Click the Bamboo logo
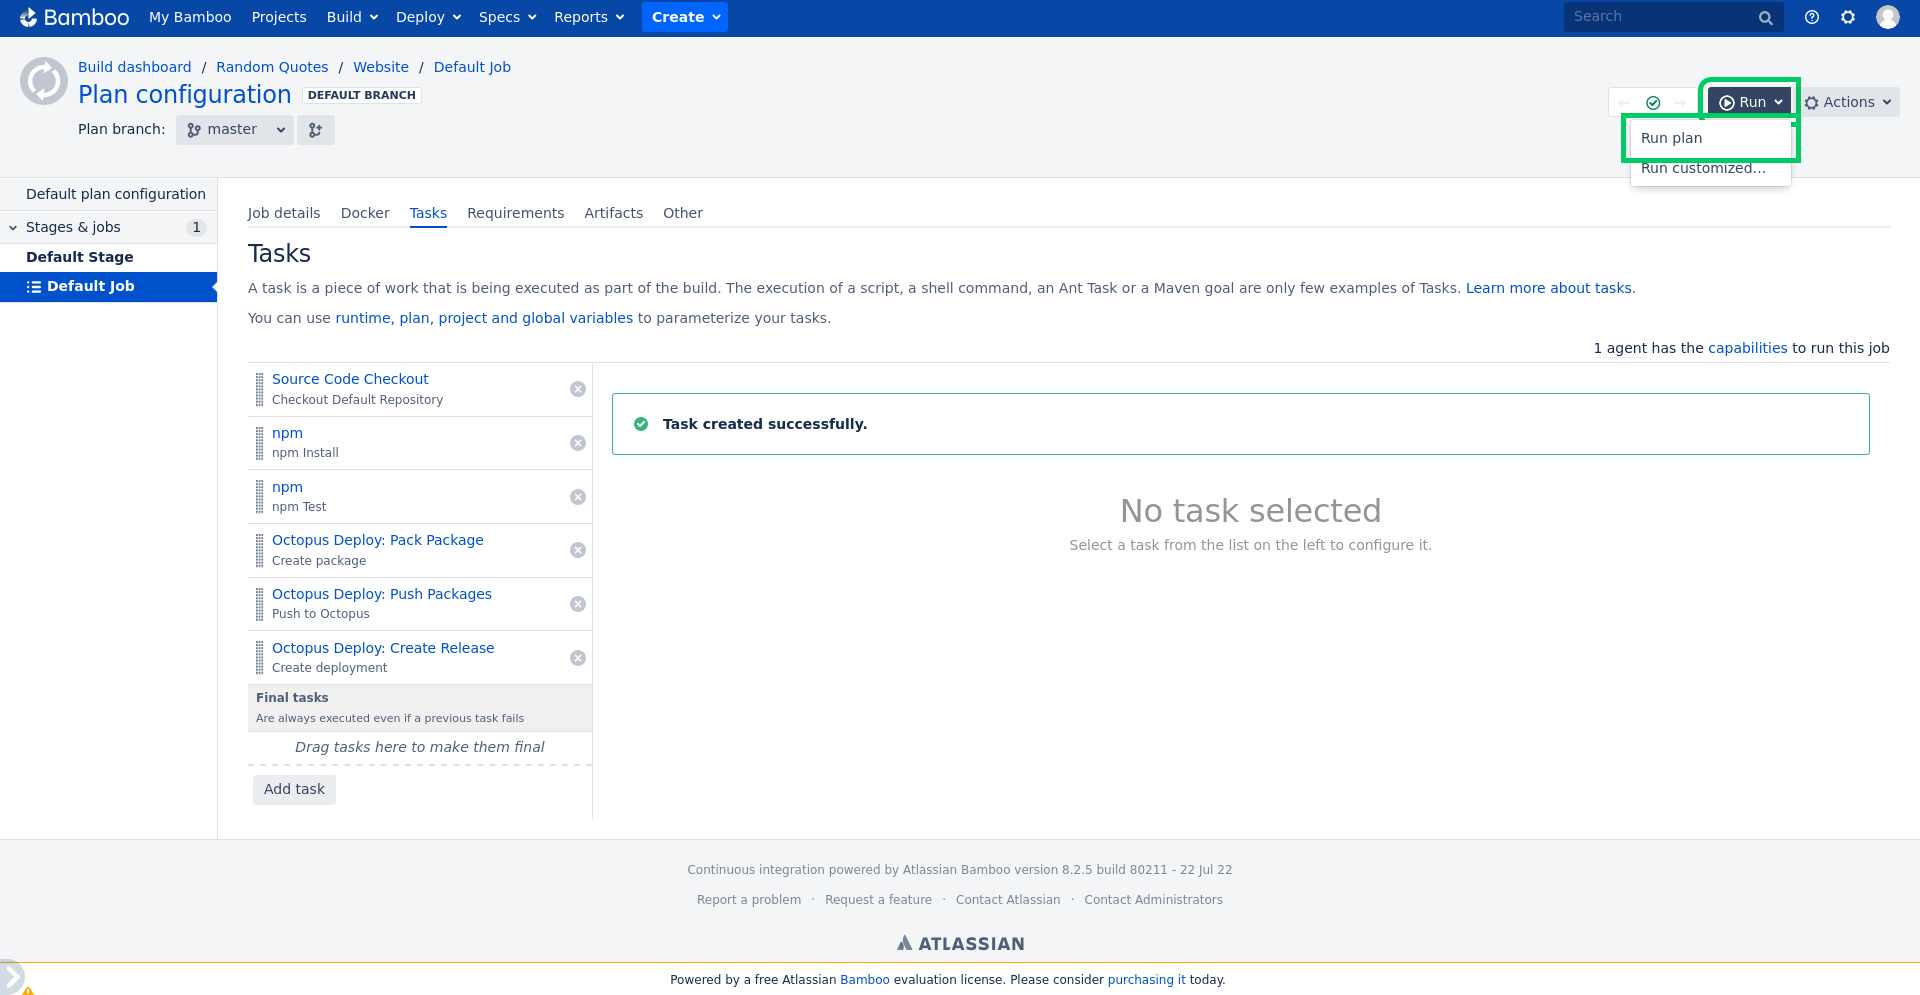 75,17
